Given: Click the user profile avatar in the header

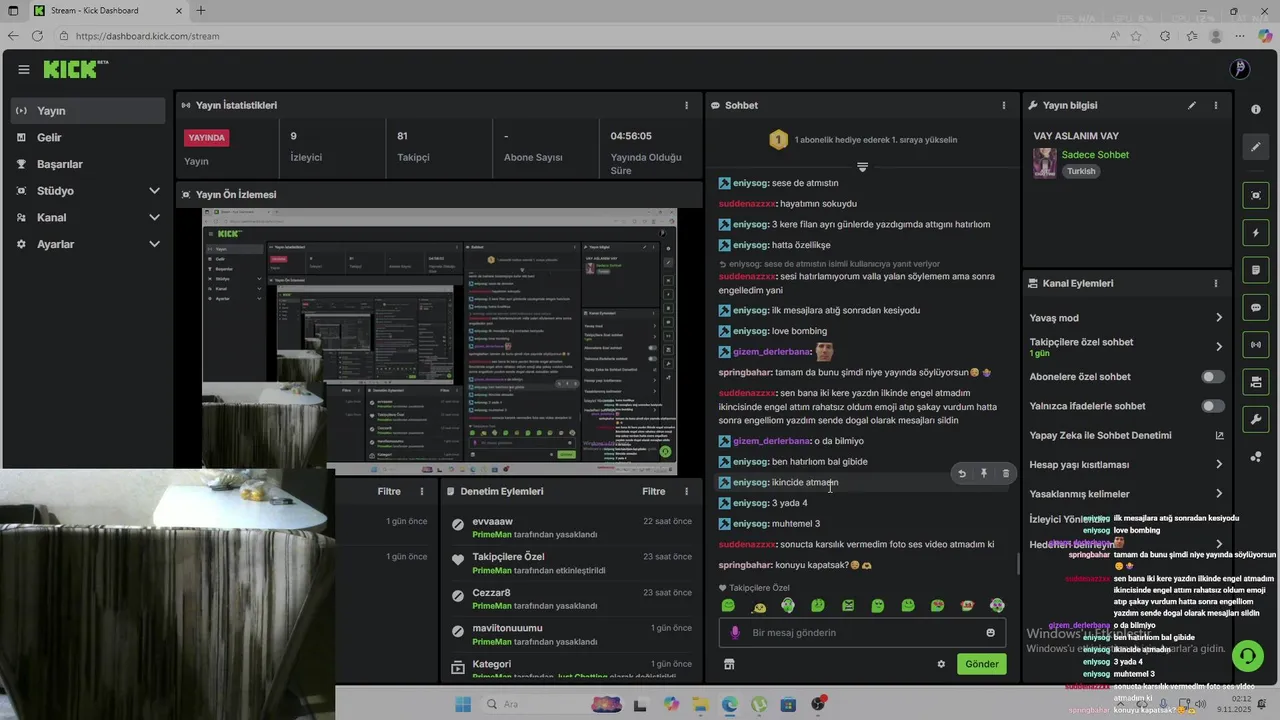Looking at the screenshot, I should coord(1239,69).
